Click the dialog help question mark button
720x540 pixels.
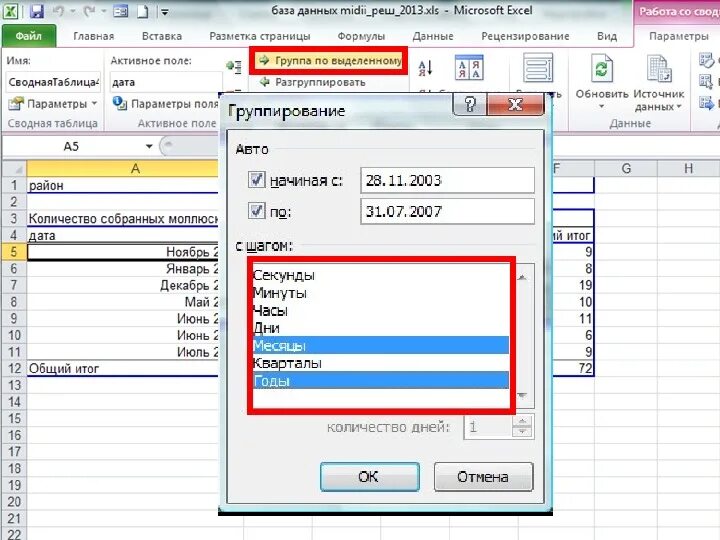pyautogui.click(x=469, y=104)
